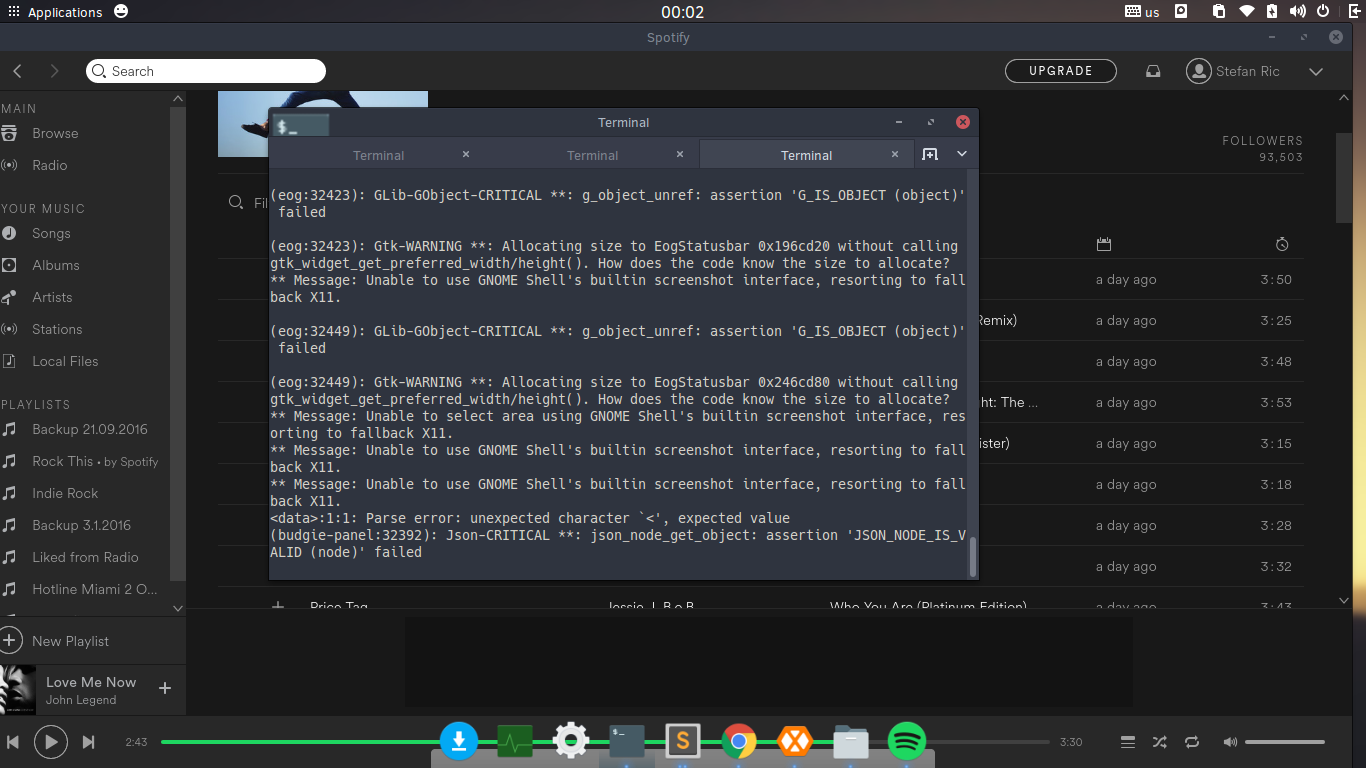Open the US keyboard layout indicator
The width and height of the screenshot is (1366, 768).
1142,12
